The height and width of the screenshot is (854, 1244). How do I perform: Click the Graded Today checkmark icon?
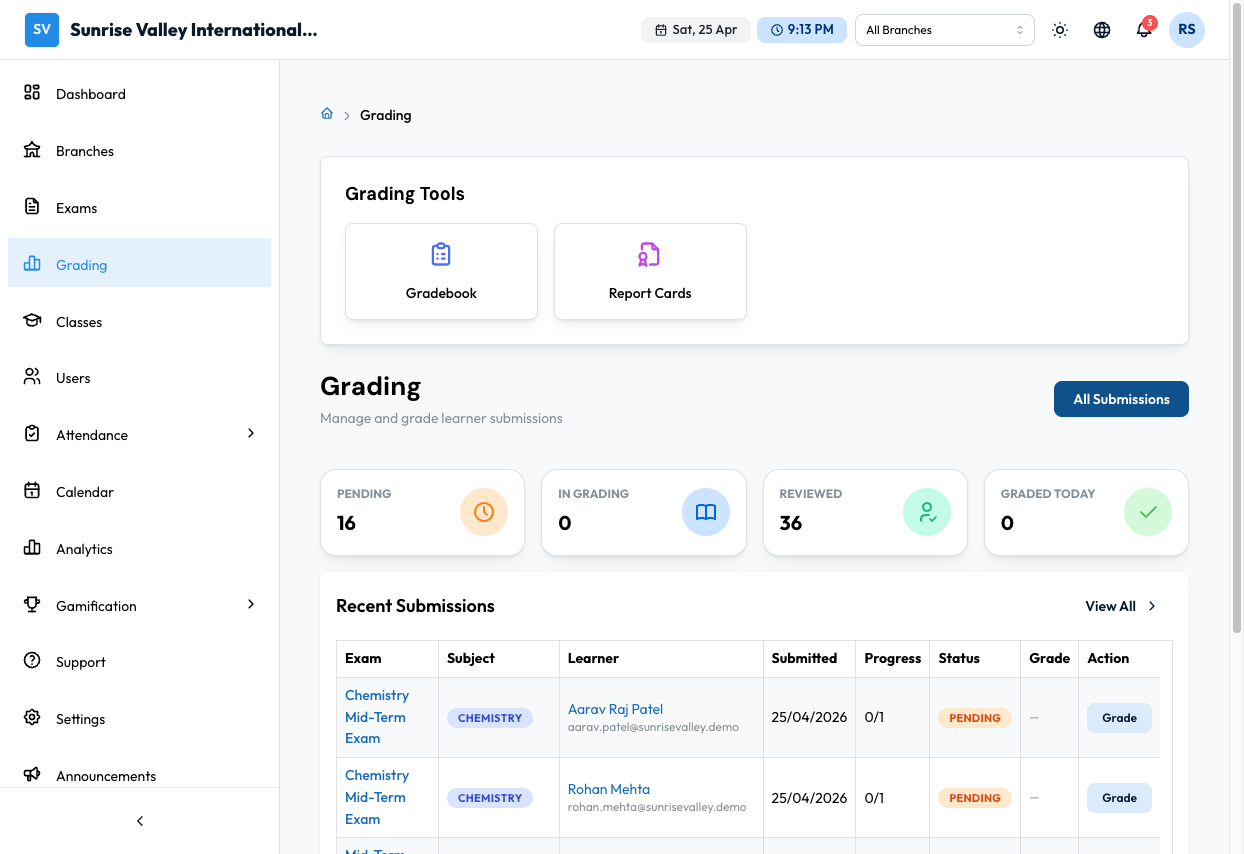[1148, 512]
